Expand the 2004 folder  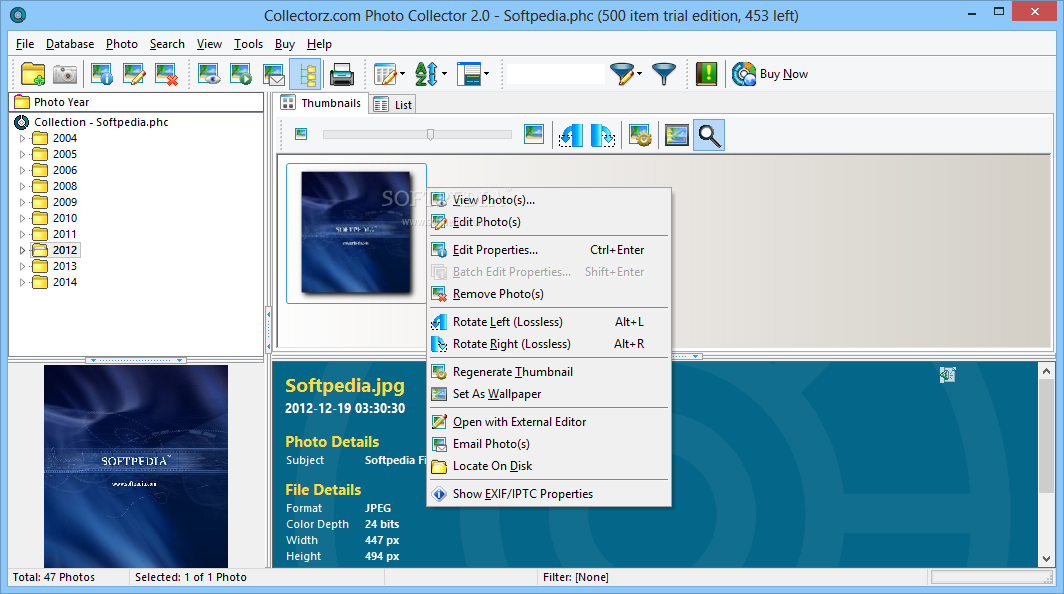[22, 138]
